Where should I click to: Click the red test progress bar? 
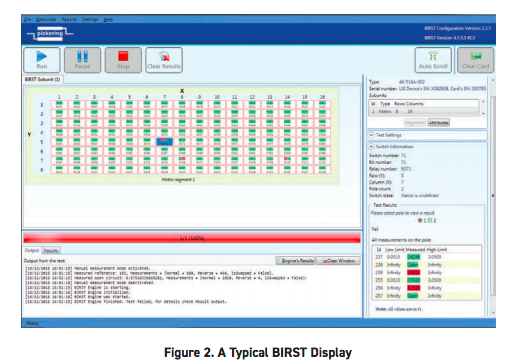(192, 238)
